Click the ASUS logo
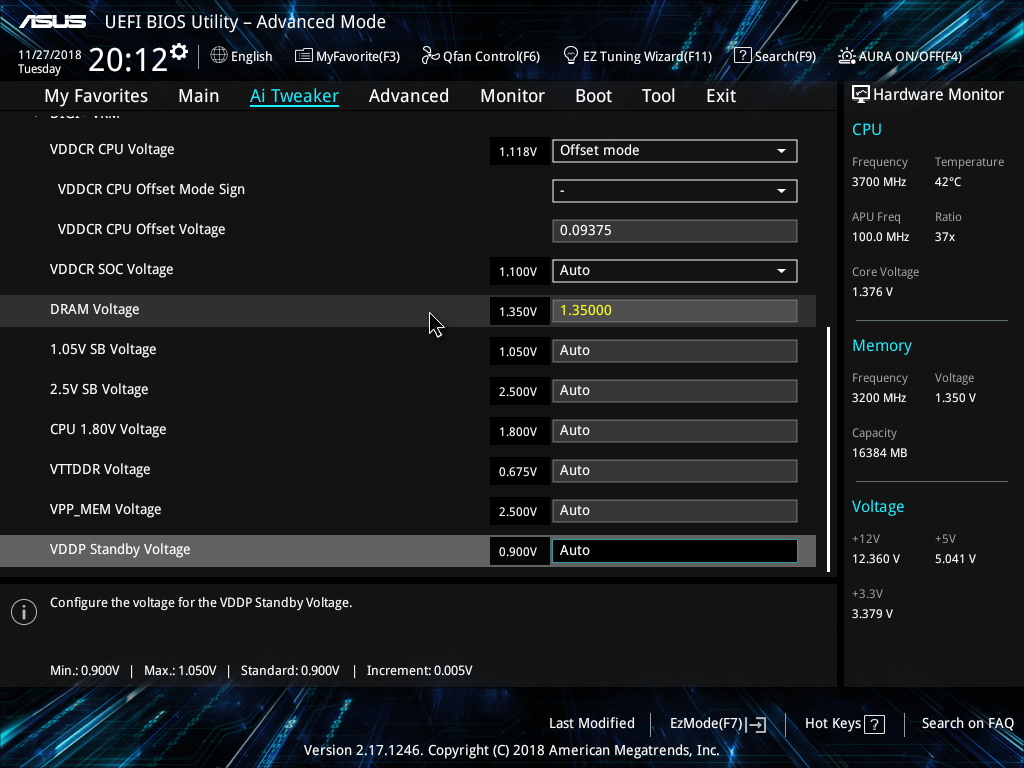 52,22
